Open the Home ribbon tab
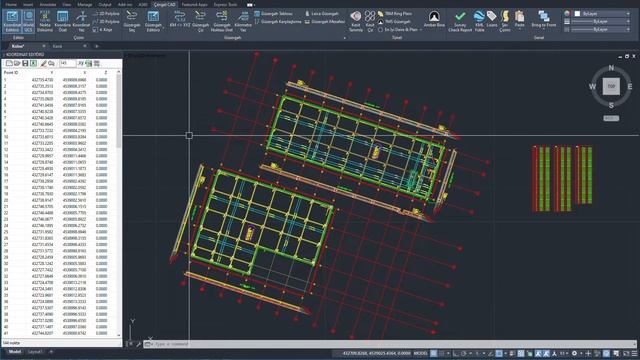Screen dimensions: 640x360 tap(11, 4)
